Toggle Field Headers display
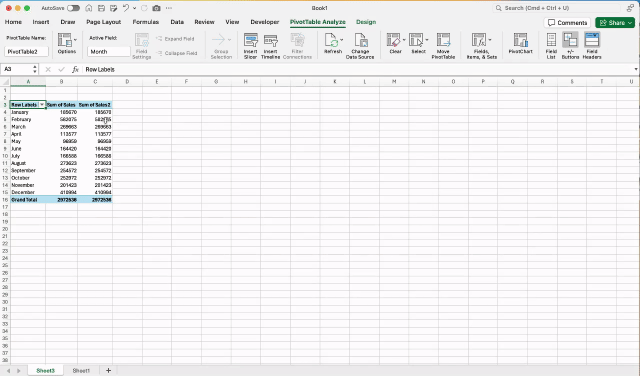 pyautogui.click(x=592, y=46)
